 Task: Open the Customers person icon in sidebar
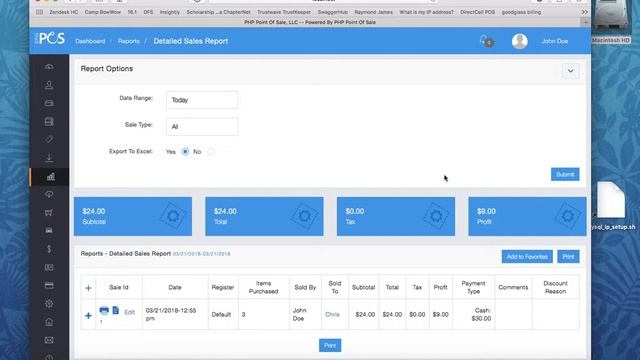pos(49,85)
